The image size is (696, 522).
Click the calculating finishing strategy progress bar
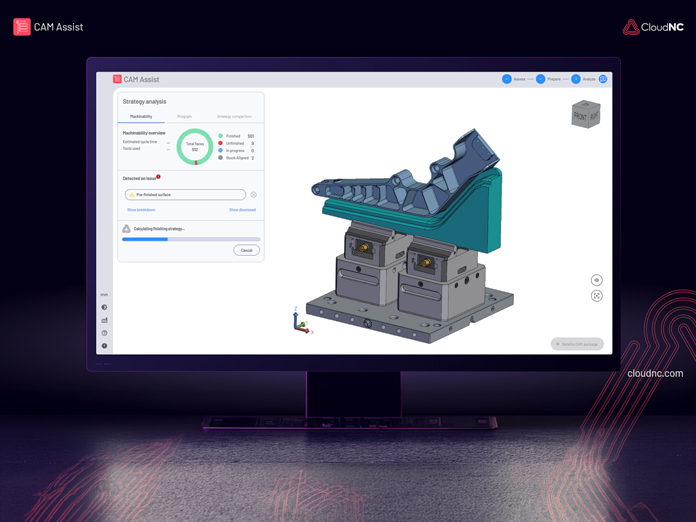point(191,239)
